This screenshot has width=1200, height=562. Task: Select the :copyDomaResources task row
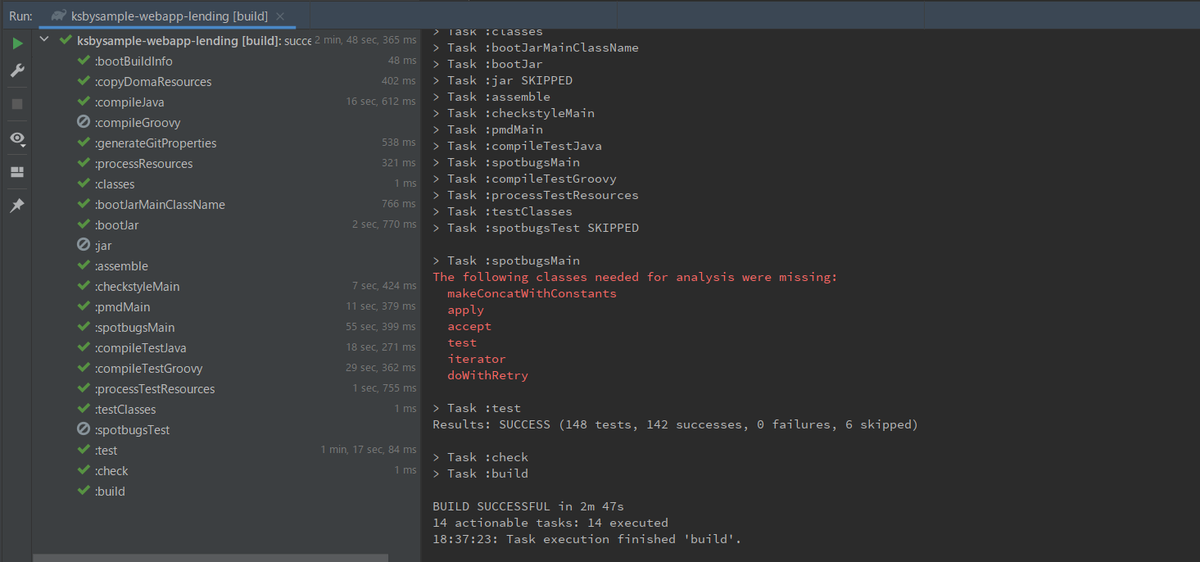(226, 82)
